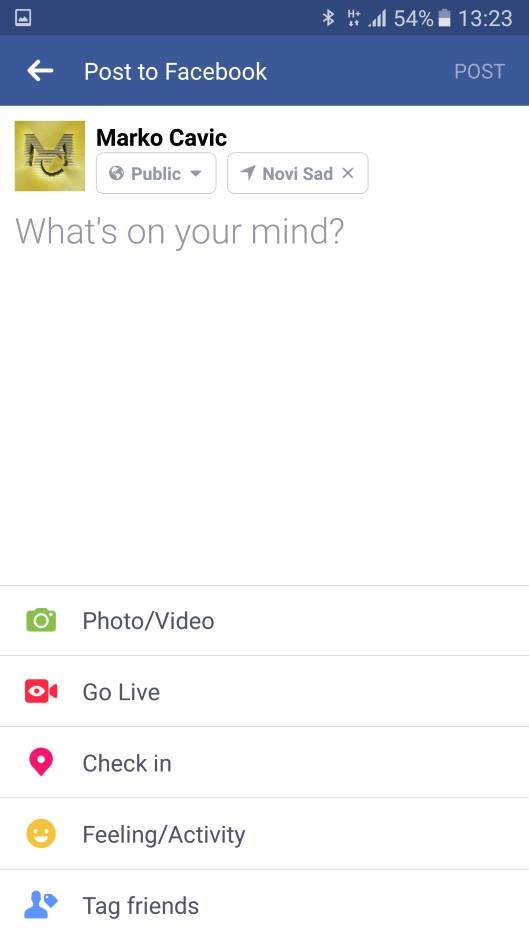The image size is (529, 940).
Task: Select the Check in option
Action: coord(264,763)
